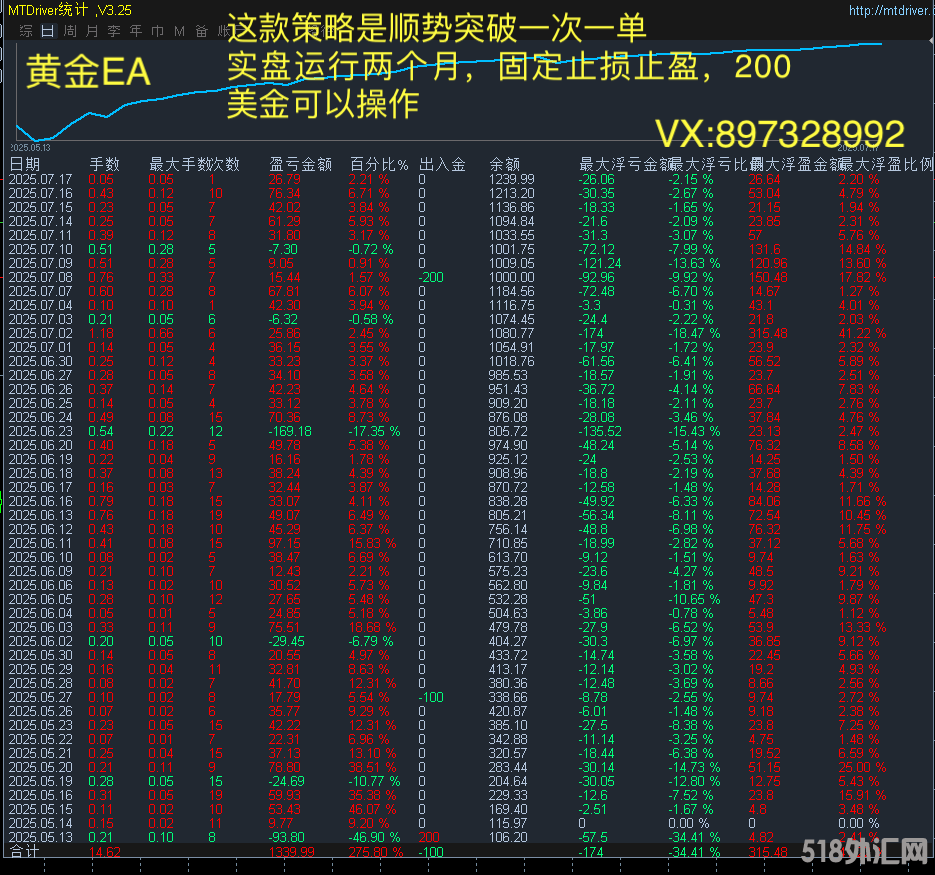Click the 日期 column header
This screenshot has height=875, width=935.
pyautogui.click(x=24, y=164)
